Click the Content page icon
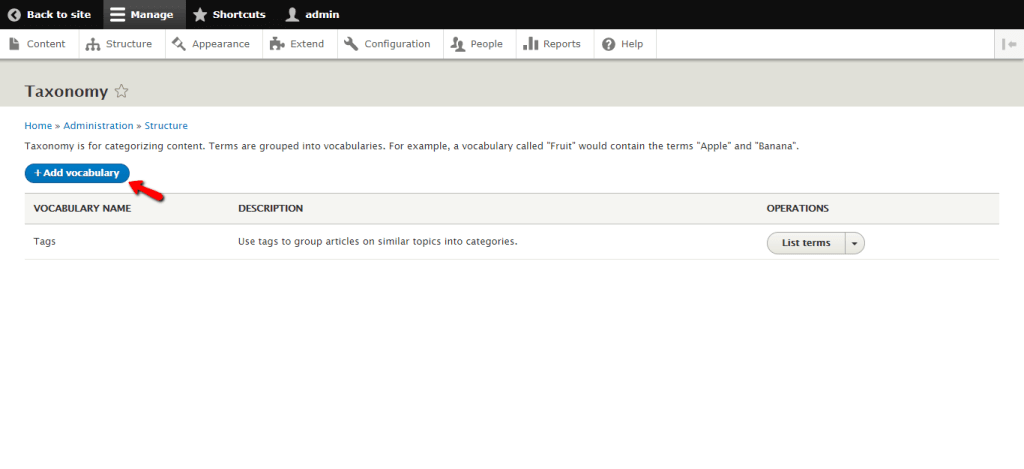 tap(14, 44)
